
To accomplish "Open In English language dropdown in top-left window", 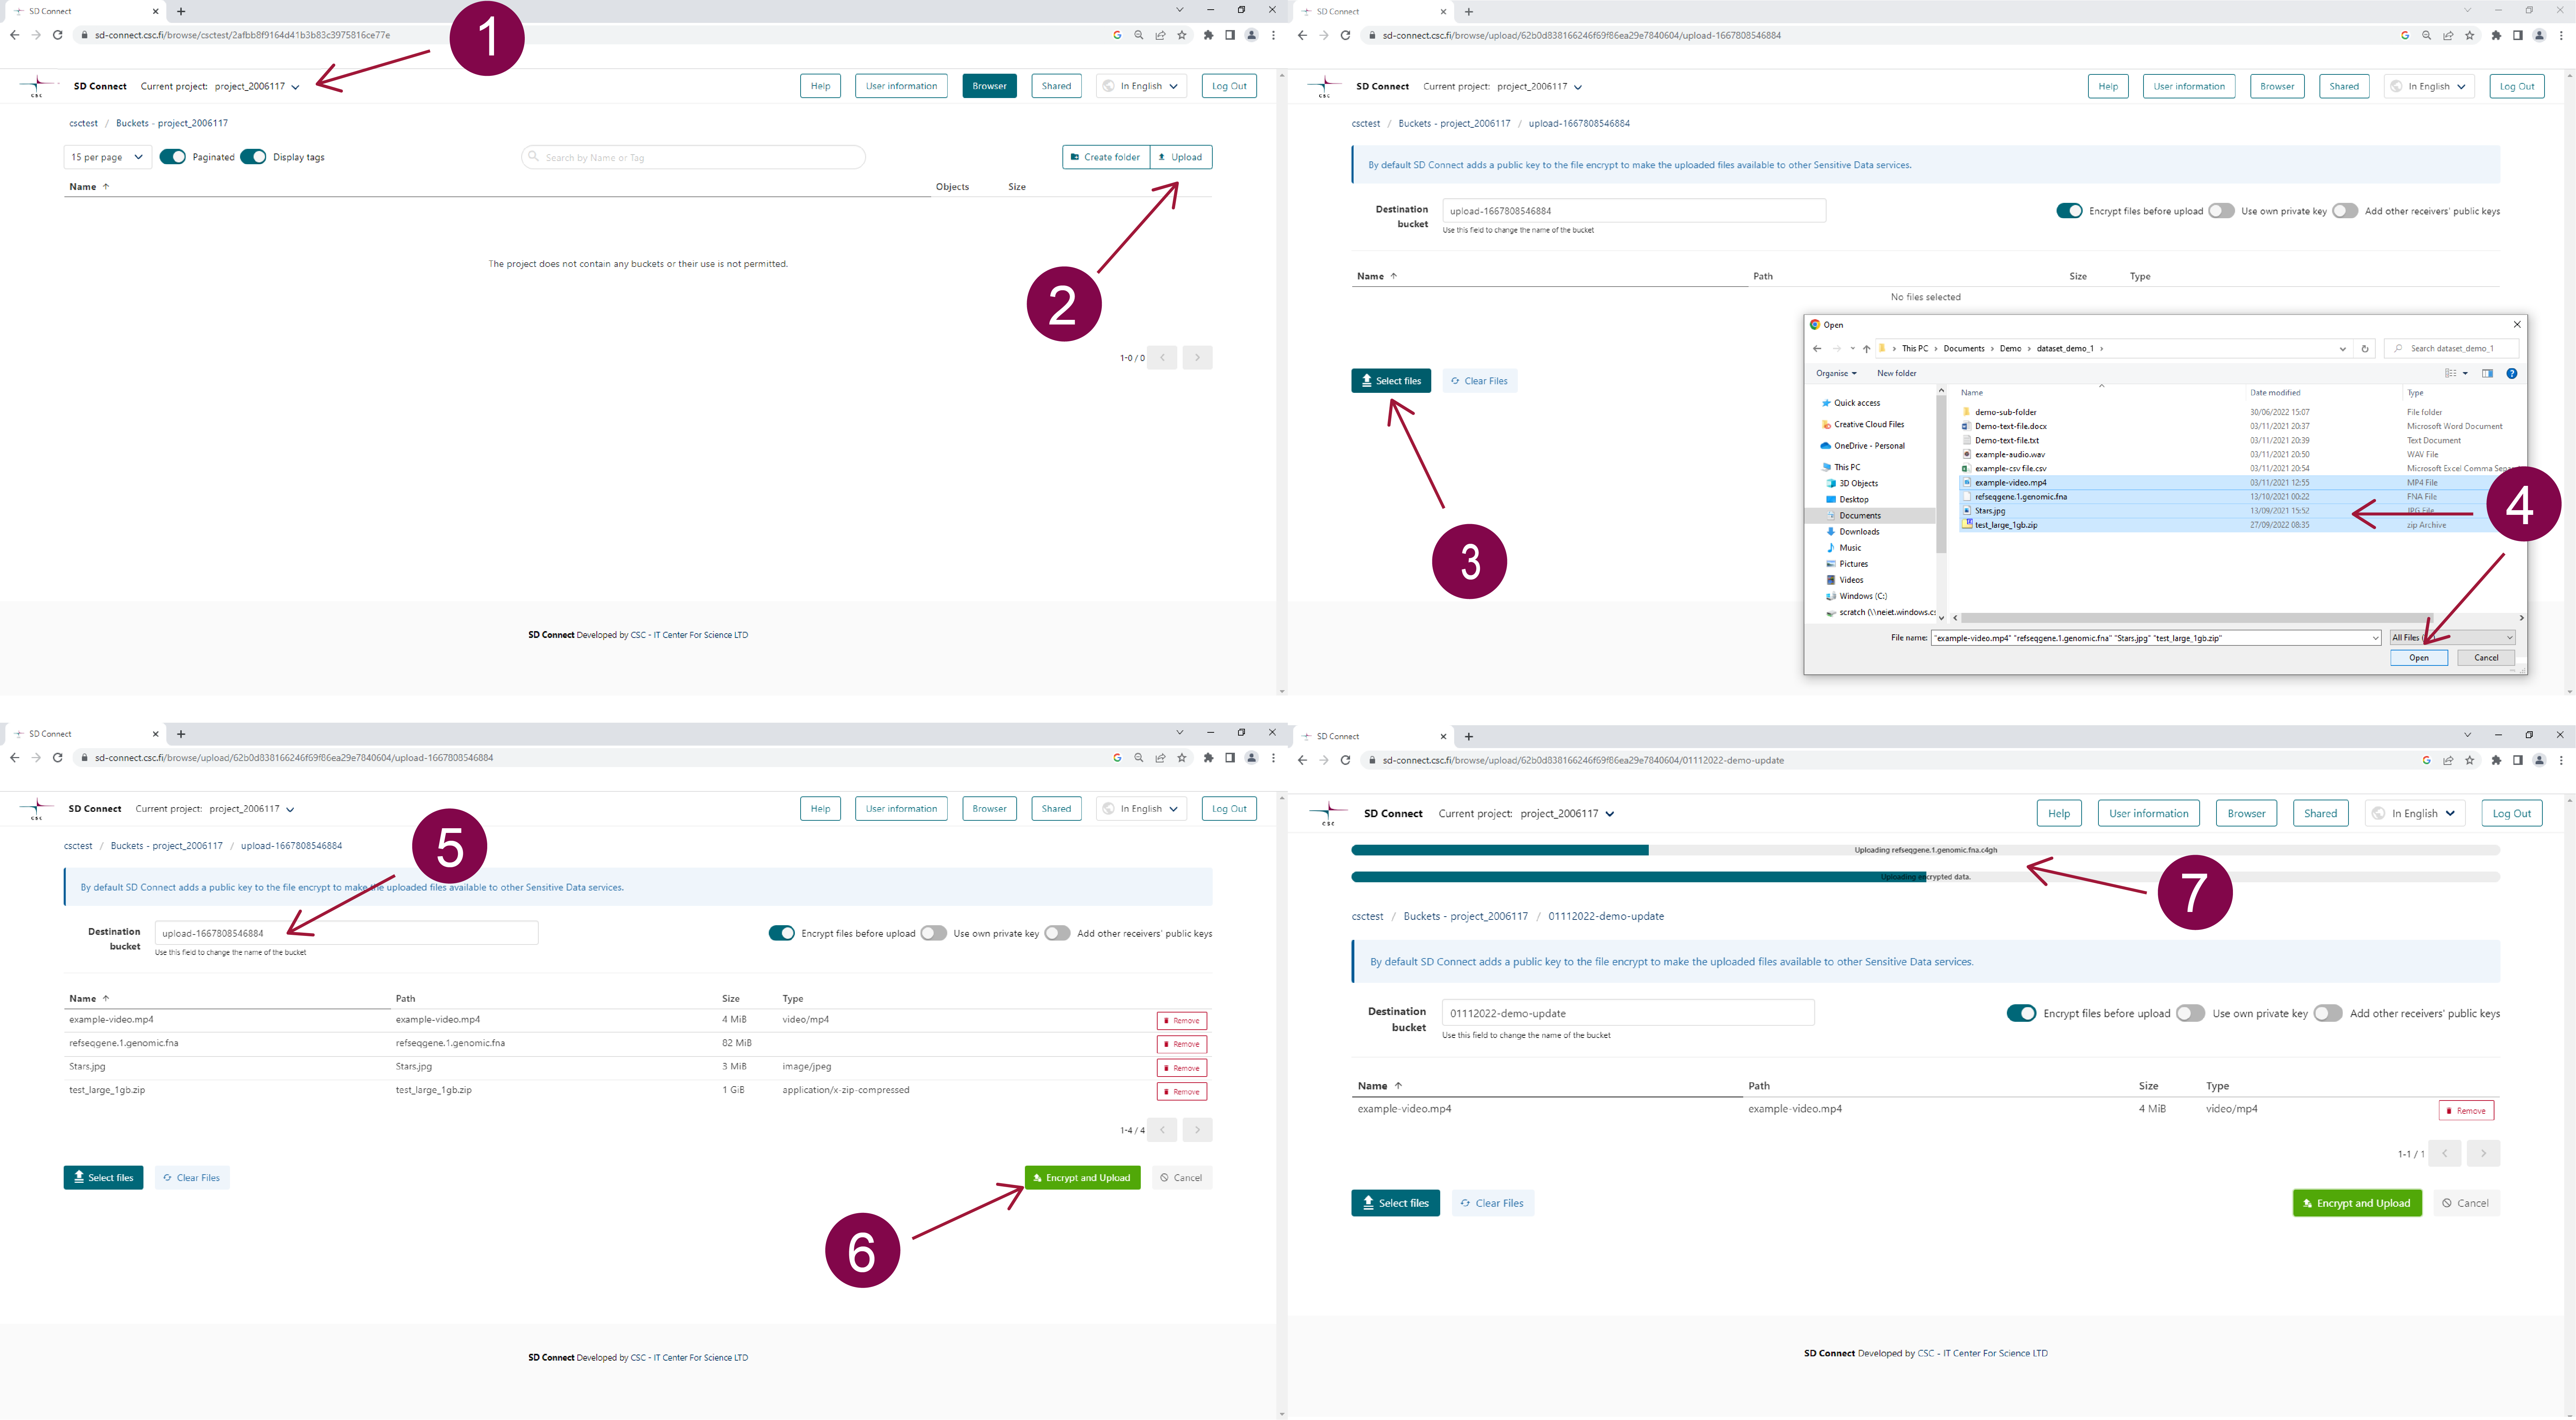I will point(1141,86).
